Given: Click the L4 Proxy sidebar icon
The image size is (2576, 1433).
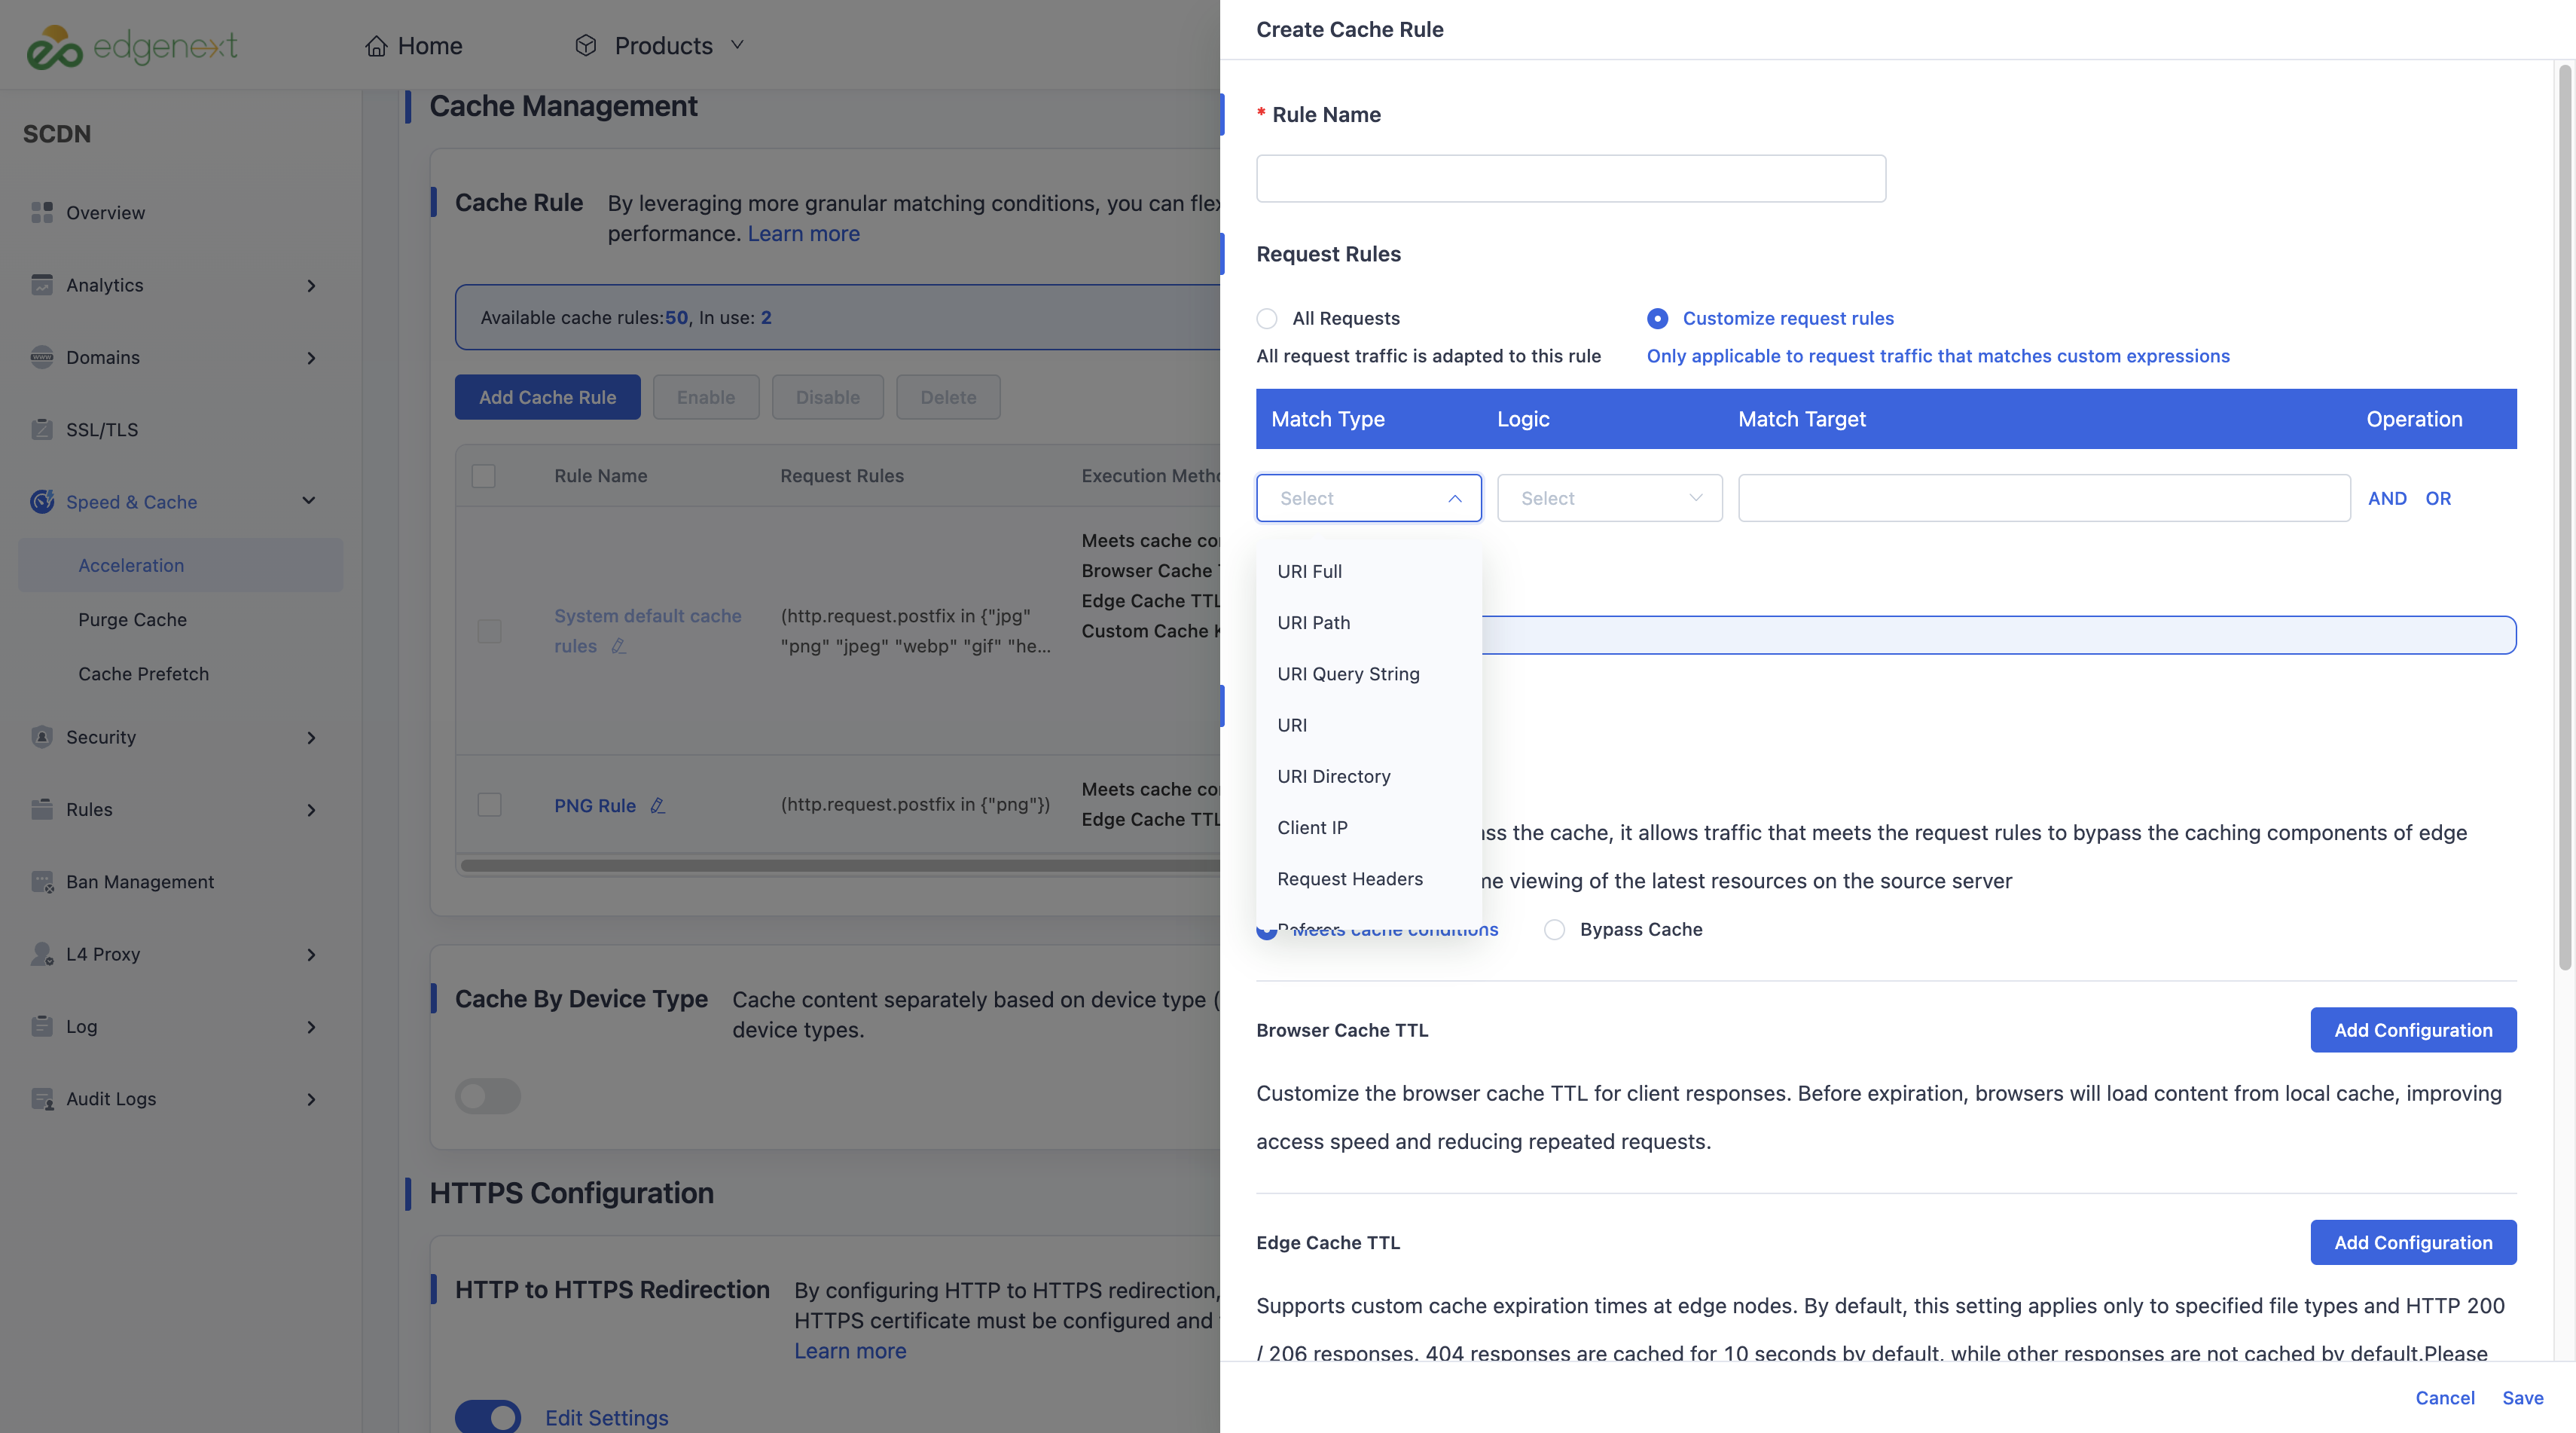Looking at the screenshot, I should coord(42,954).
